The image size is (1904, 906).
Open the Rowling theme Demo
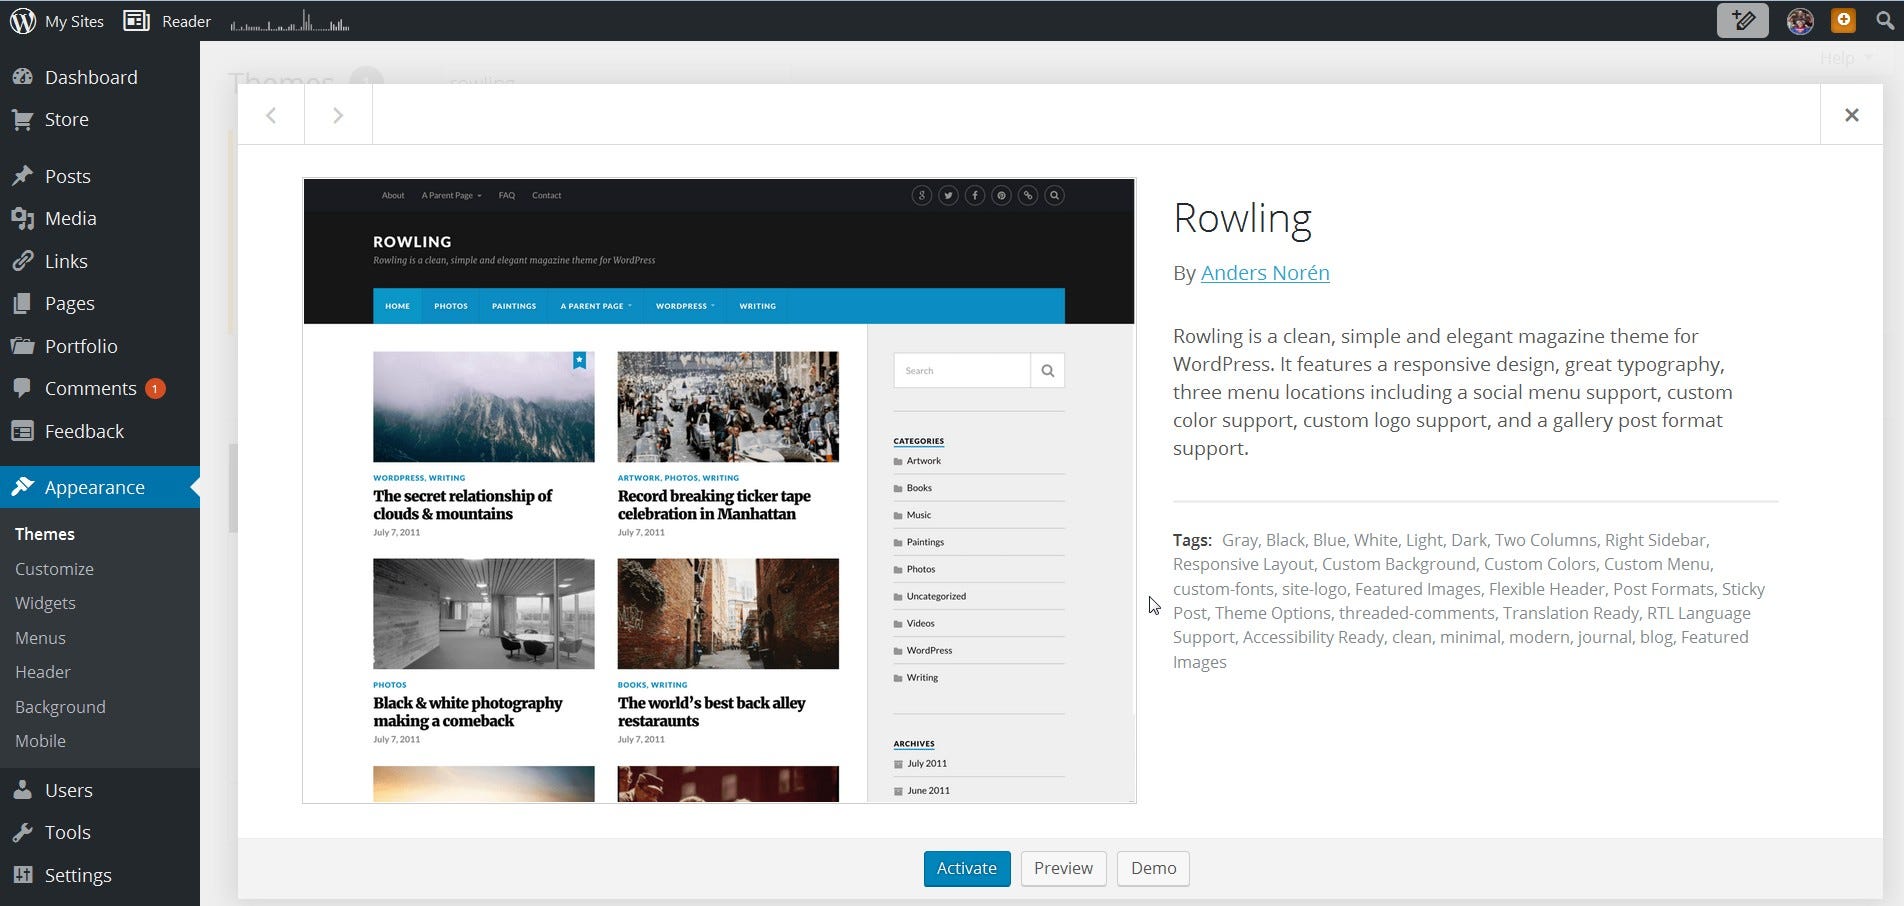point(1153,868)
